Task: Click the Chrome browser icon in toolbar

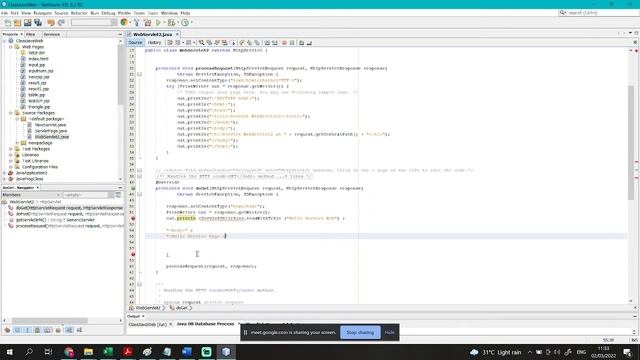Action: (x=124, y=22)
